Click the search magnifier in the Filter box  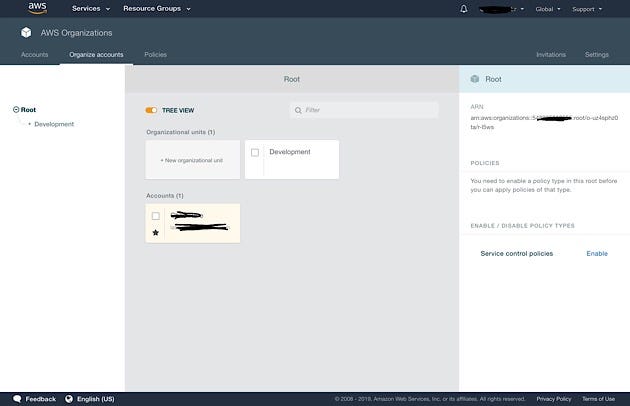point(298,110)
